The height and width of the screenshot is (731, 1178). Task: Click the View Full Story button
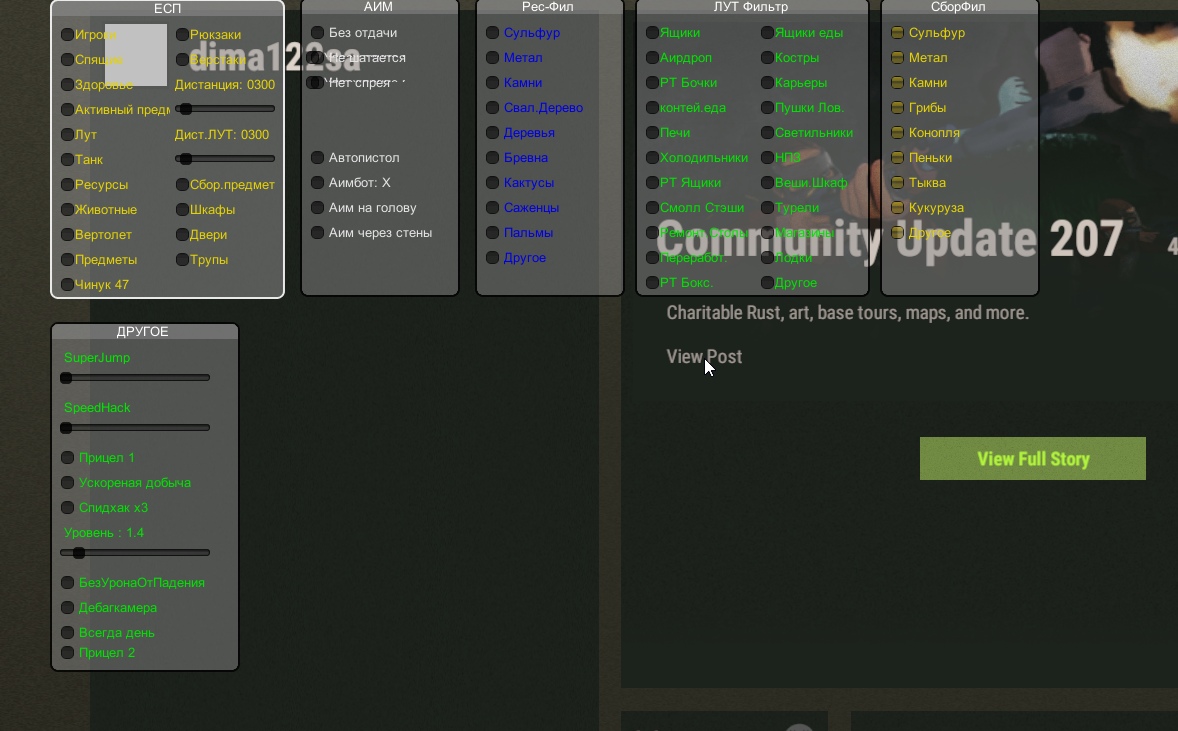click(x=1032, y=459)
